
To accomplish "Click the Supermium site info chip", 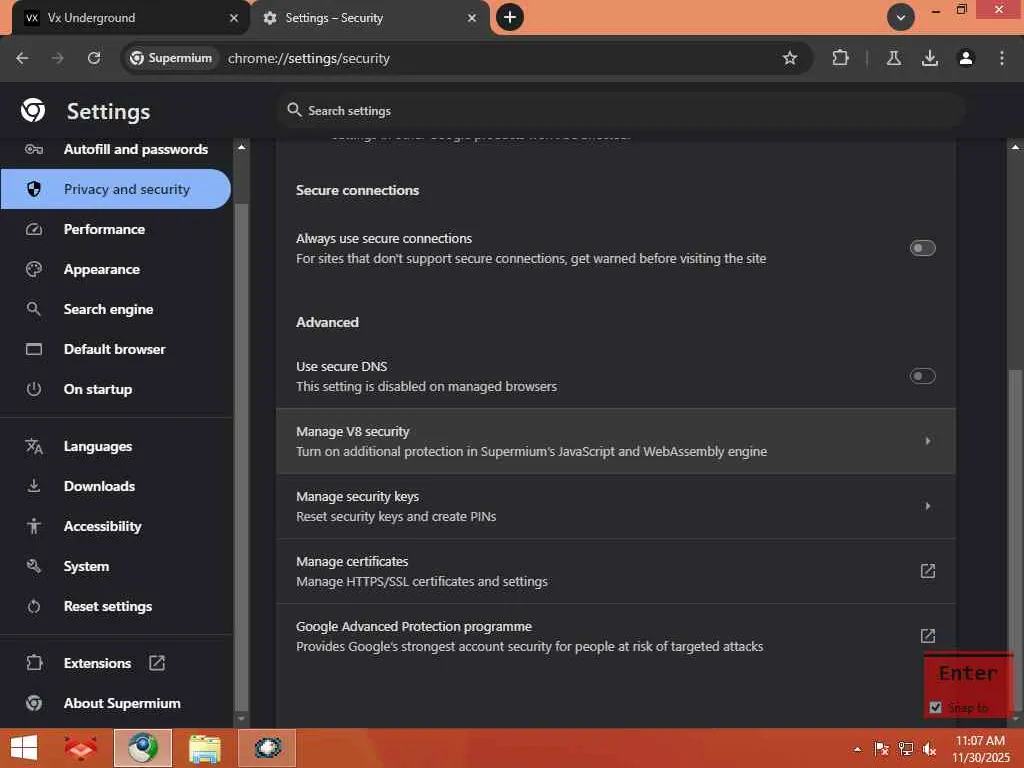I will [x=171, y=58].
